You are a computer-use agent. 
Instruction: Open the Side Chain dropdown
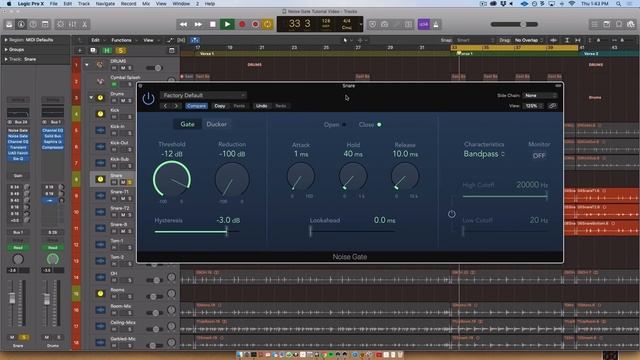(x=540, y=95)
